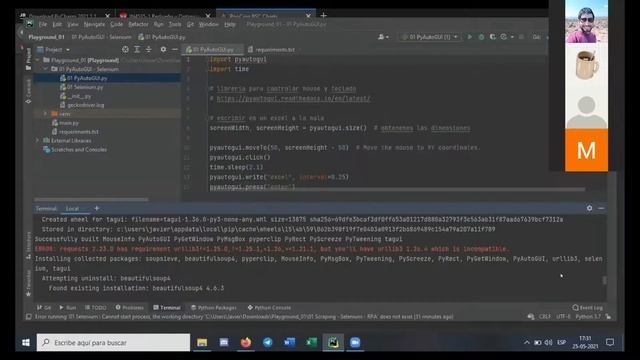Click the volume icon in system tray
640x360 pixels.
click(x=548, y=342)
